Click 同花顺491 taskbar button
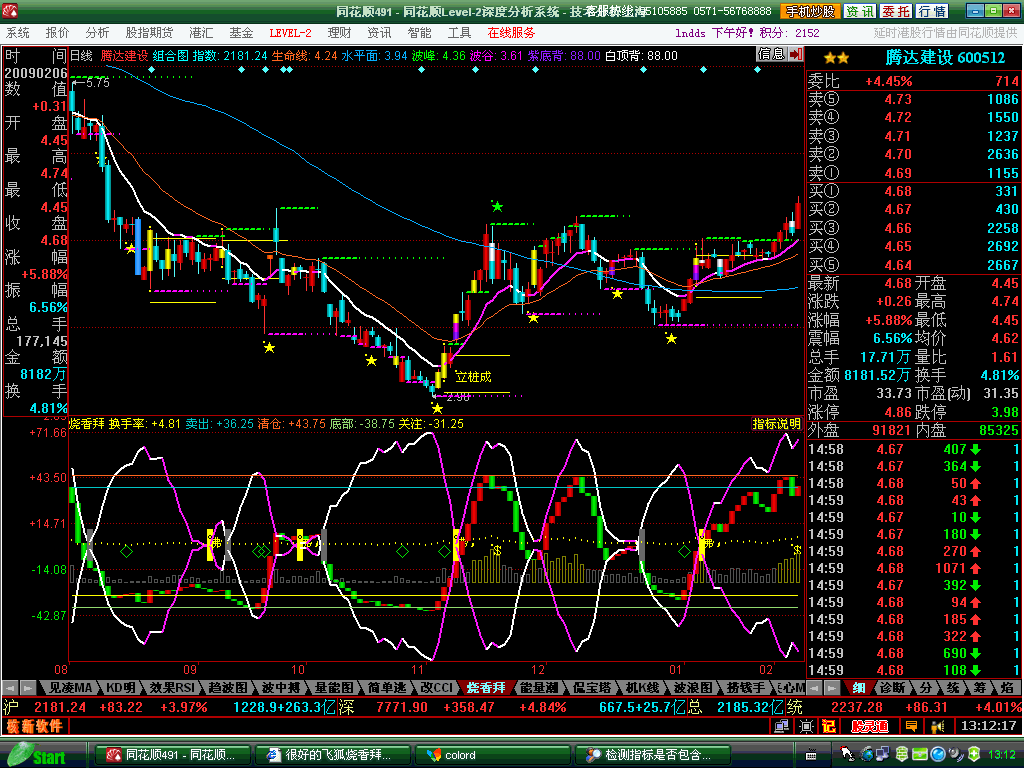Image resolution: width=1024 pixels, height=768 pixels. click(173, 756)
